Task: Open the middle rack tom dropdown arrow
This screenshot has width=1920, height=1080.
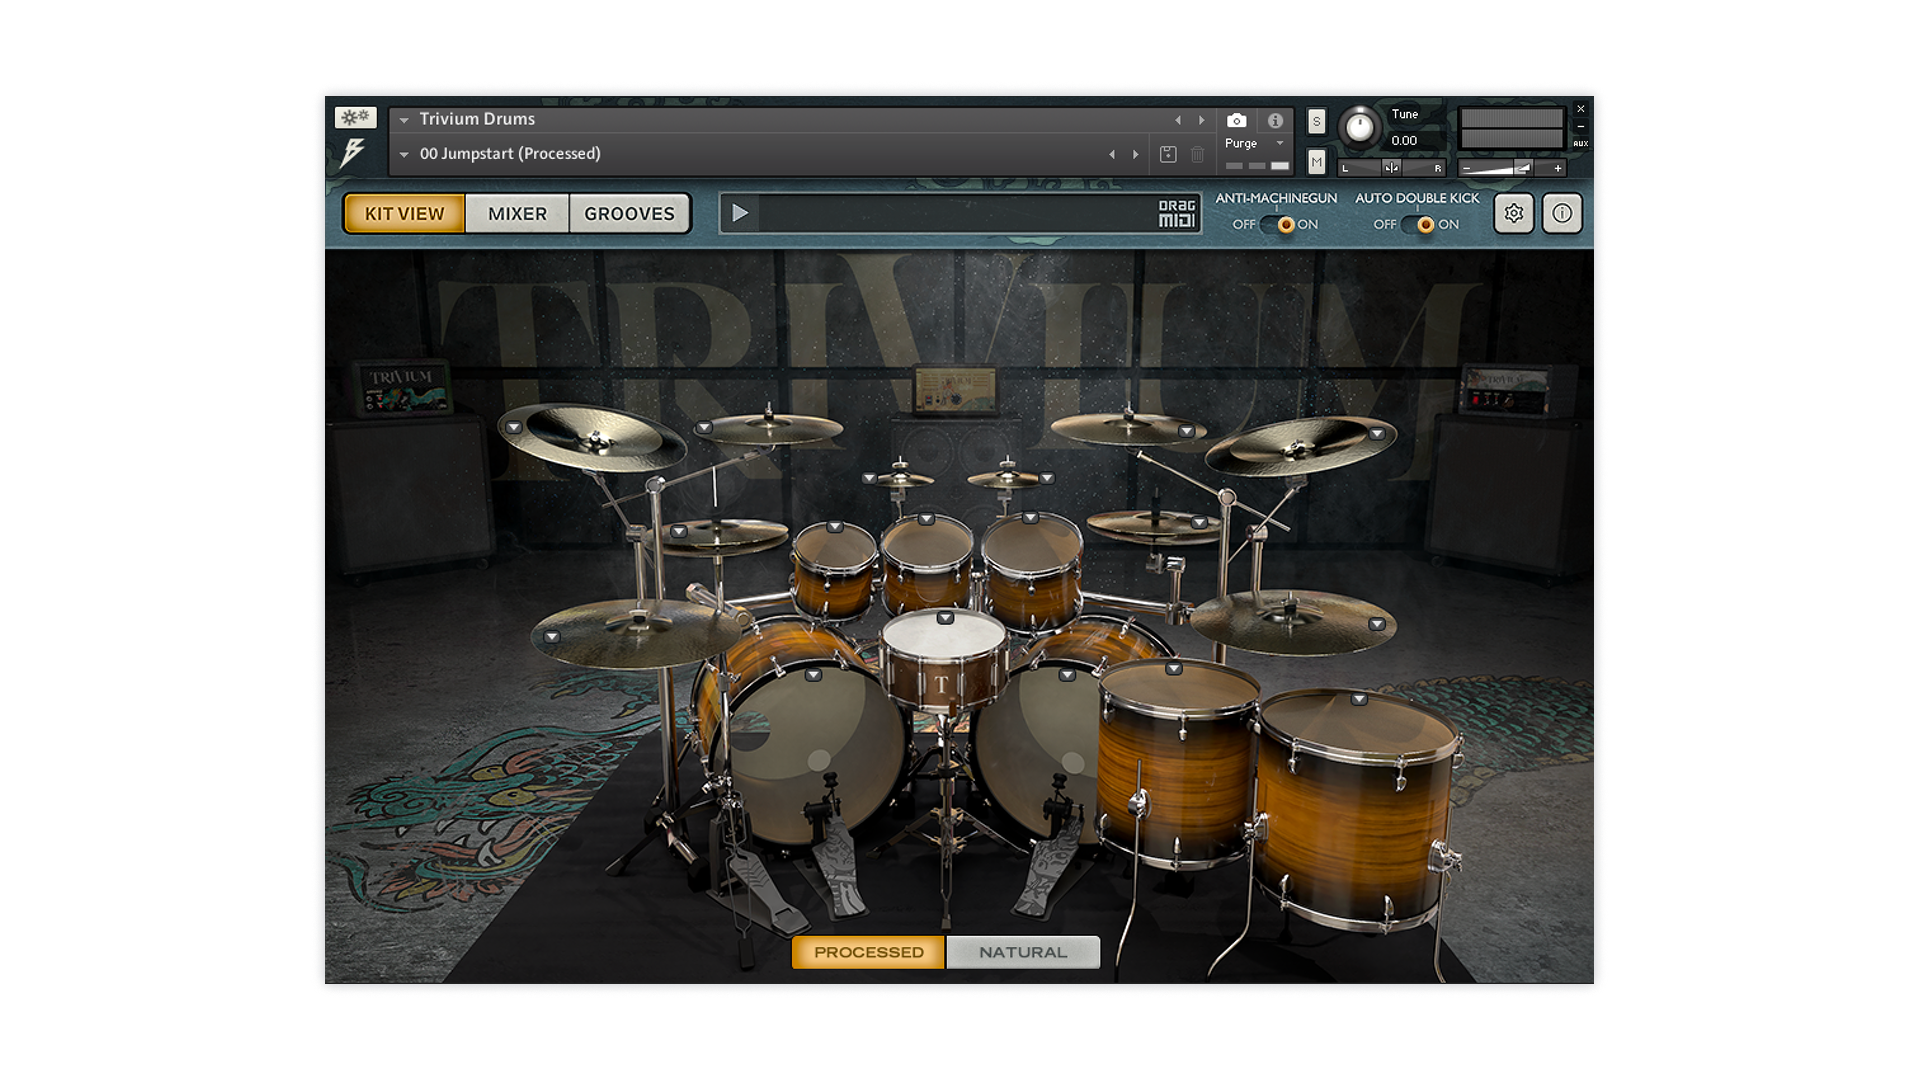Action: point(926,519)
